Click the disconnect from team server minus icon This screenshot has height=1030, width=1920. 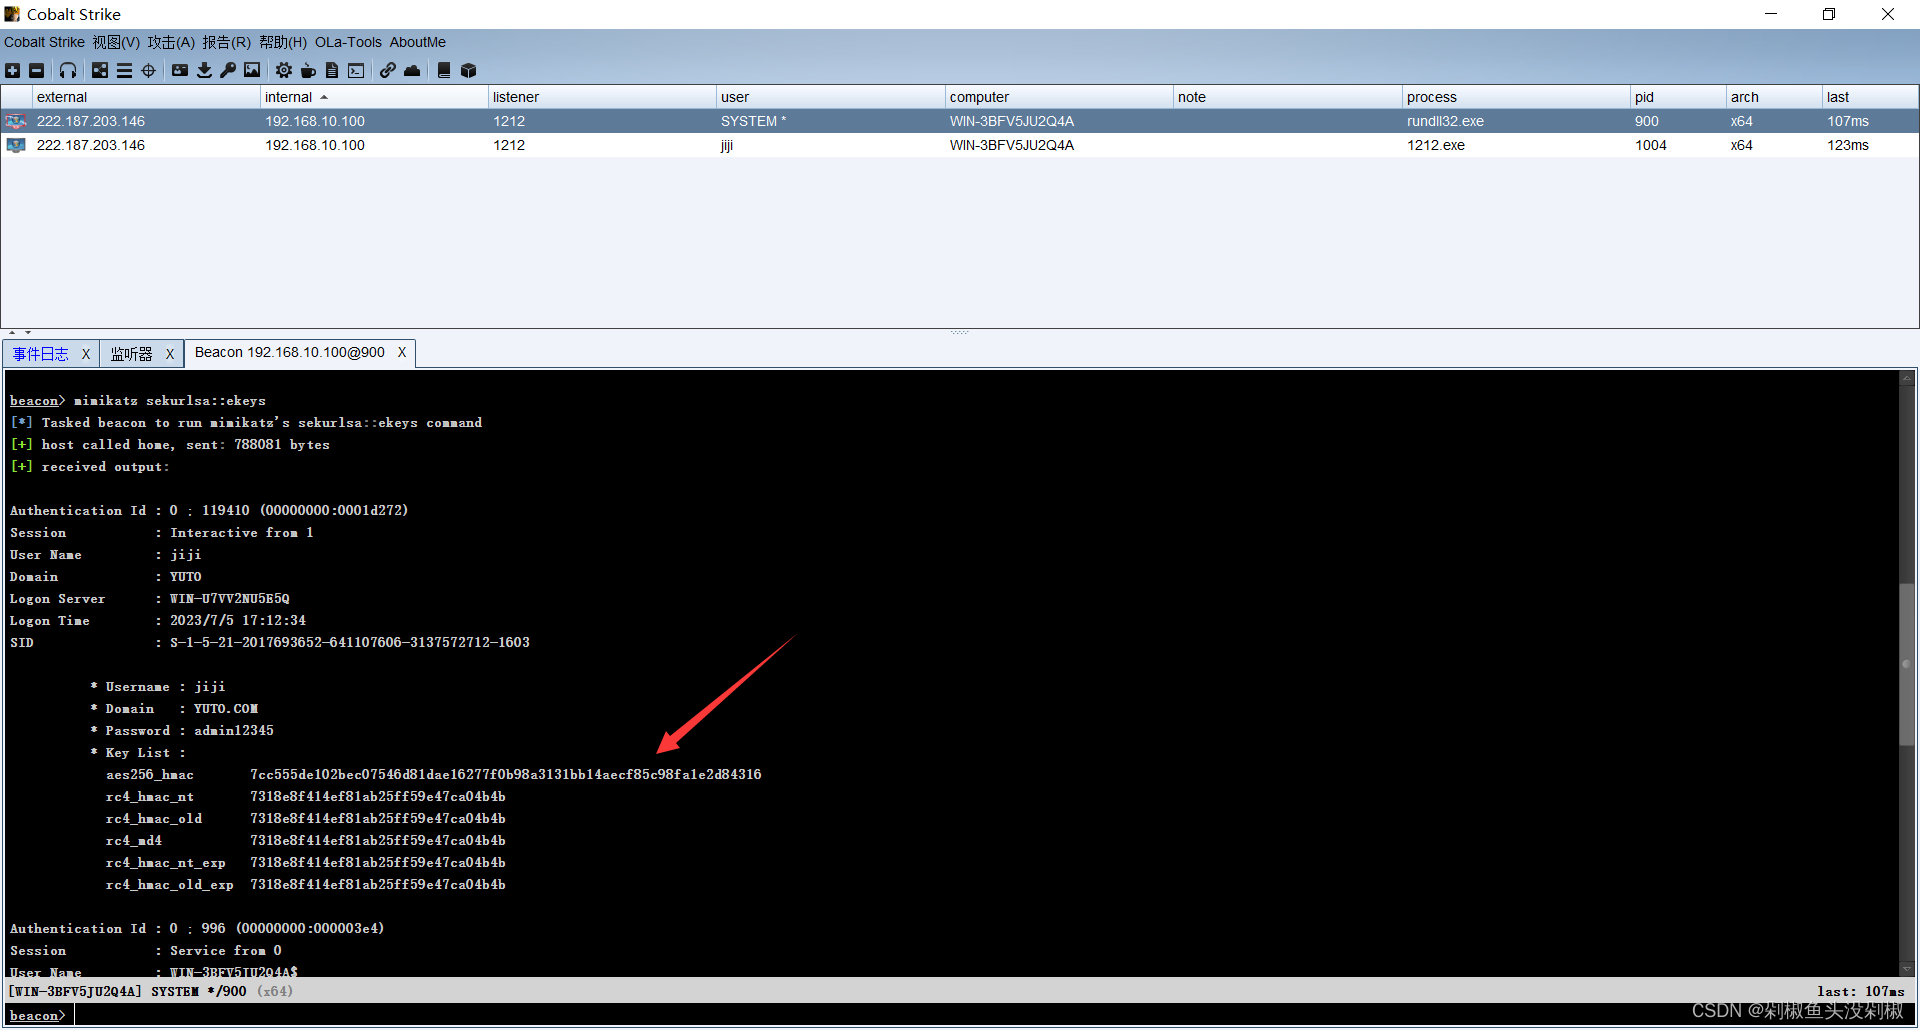coord(37,70)
